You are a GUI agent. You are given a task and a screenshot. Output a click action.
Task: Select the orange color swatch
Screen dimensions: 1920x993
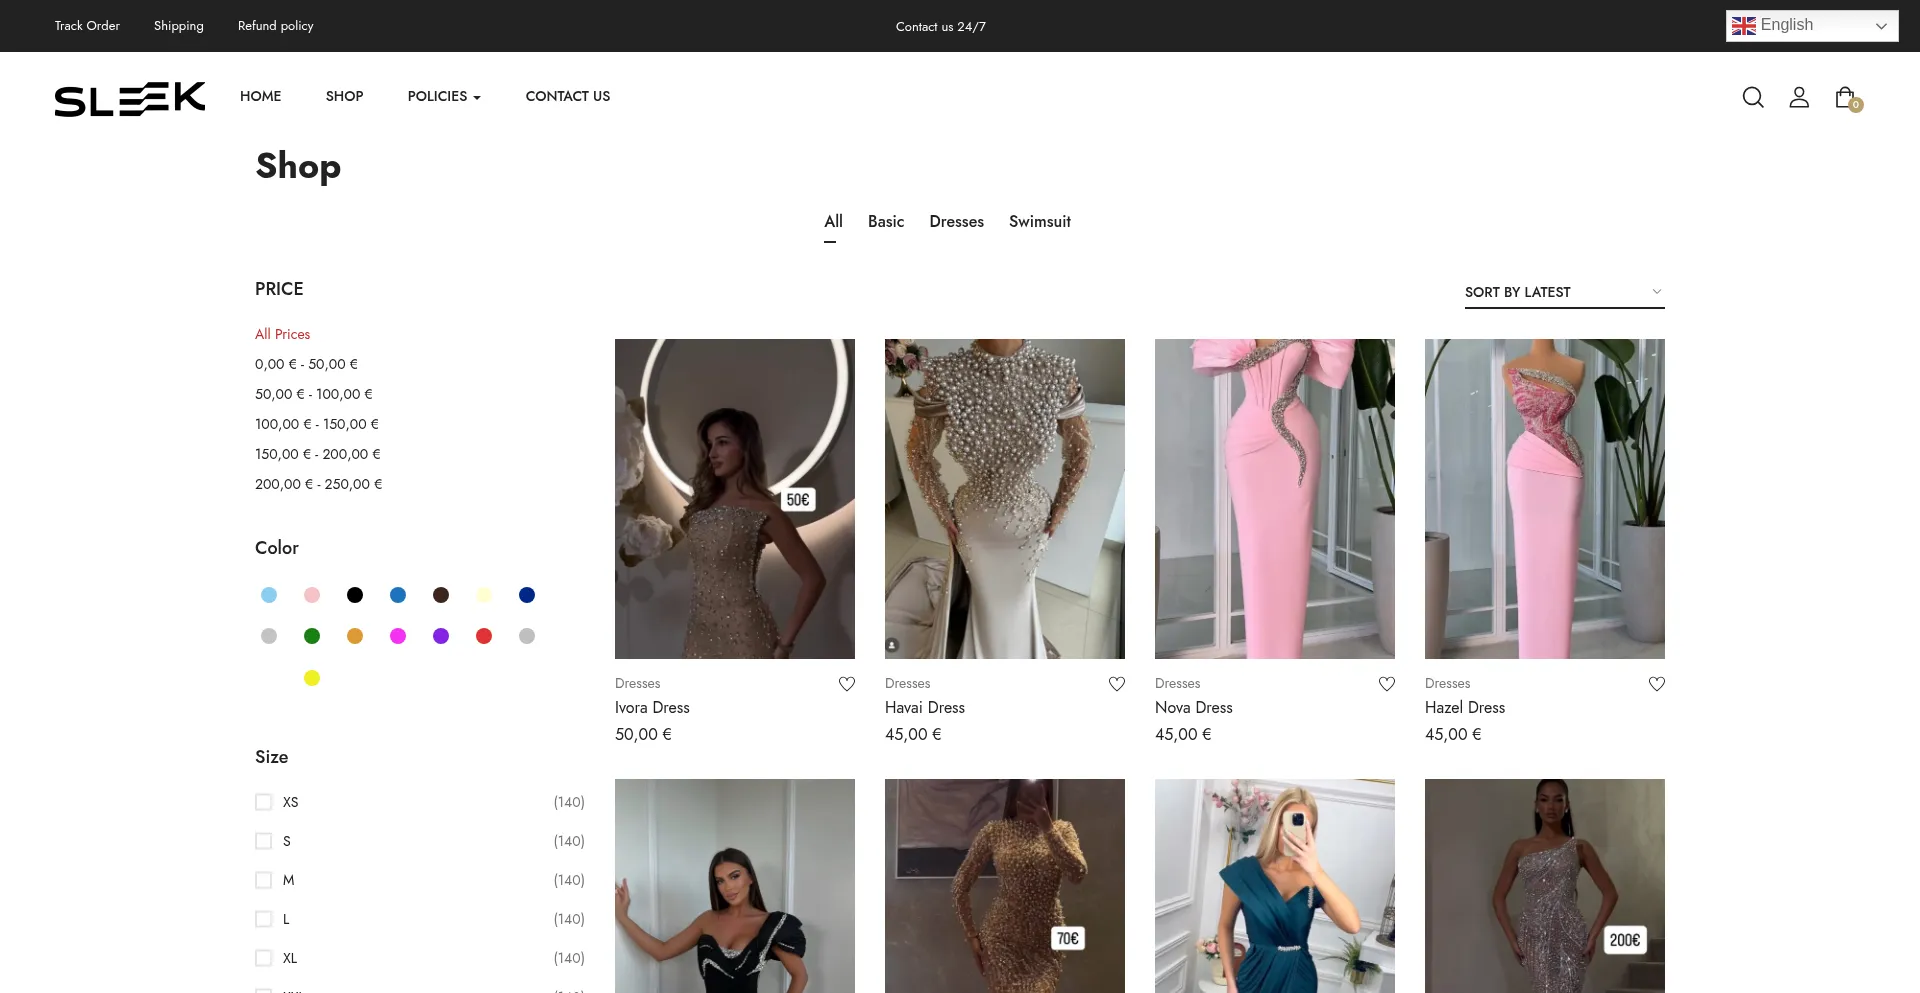pyautogui.click(x=355, y=636)
